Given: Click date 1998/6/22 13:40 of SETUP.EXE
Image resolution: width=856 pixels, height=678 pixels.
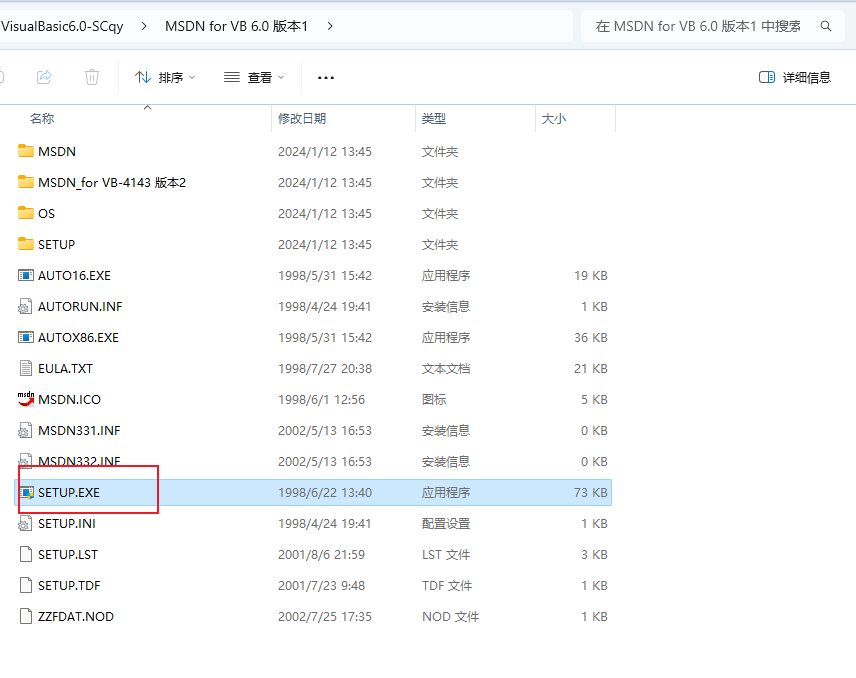Looking at the screenshot, I should coord(325,492).
